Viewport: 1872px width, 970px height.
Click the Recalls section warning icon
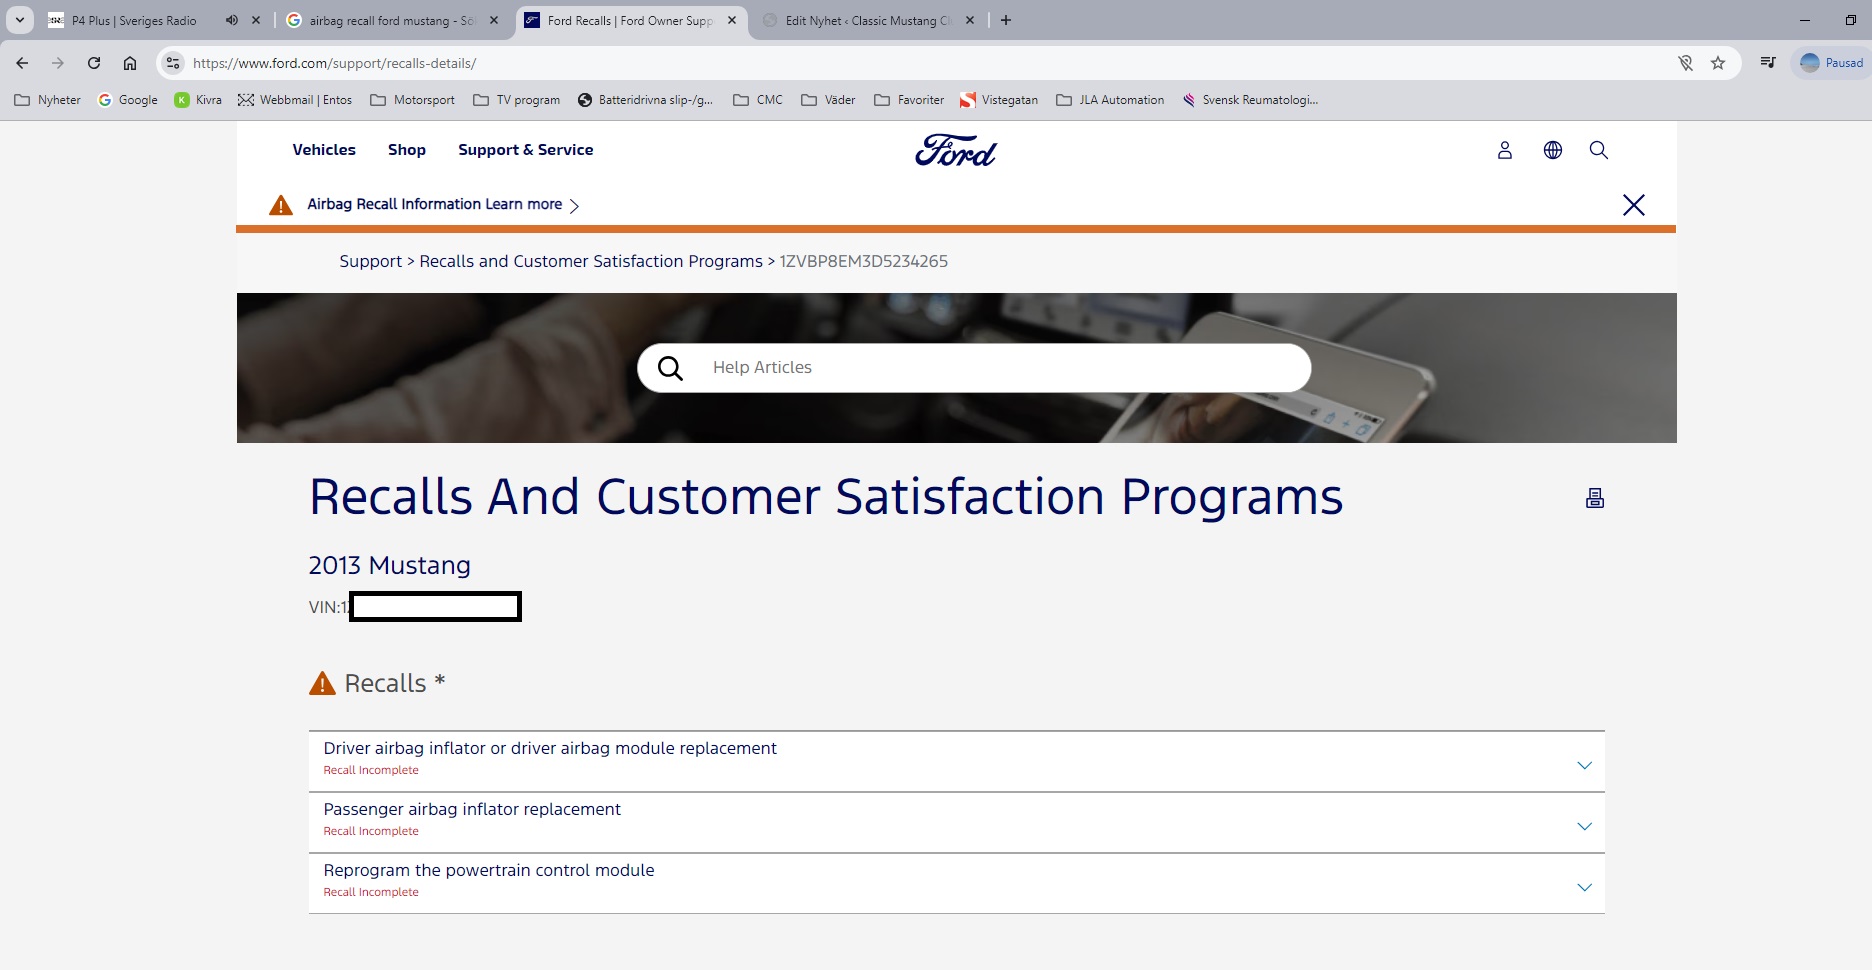coord(322,683)
